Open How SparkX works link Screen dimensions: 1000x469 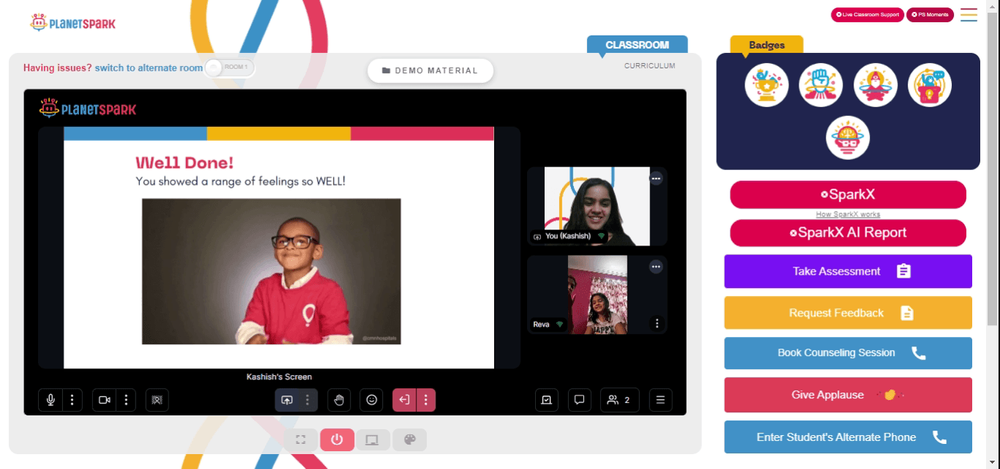point(848,214)
